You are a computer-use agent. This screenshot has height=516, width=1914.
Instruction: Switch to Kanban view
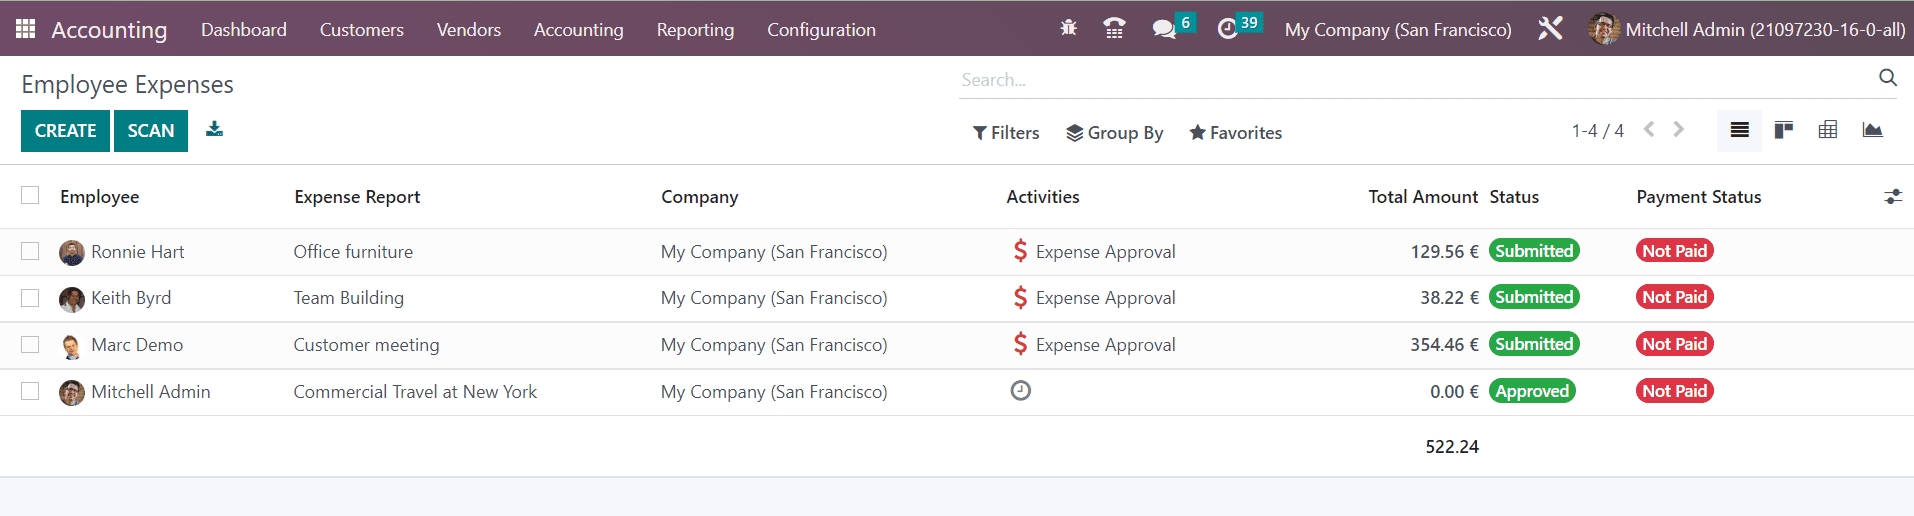1783,130
